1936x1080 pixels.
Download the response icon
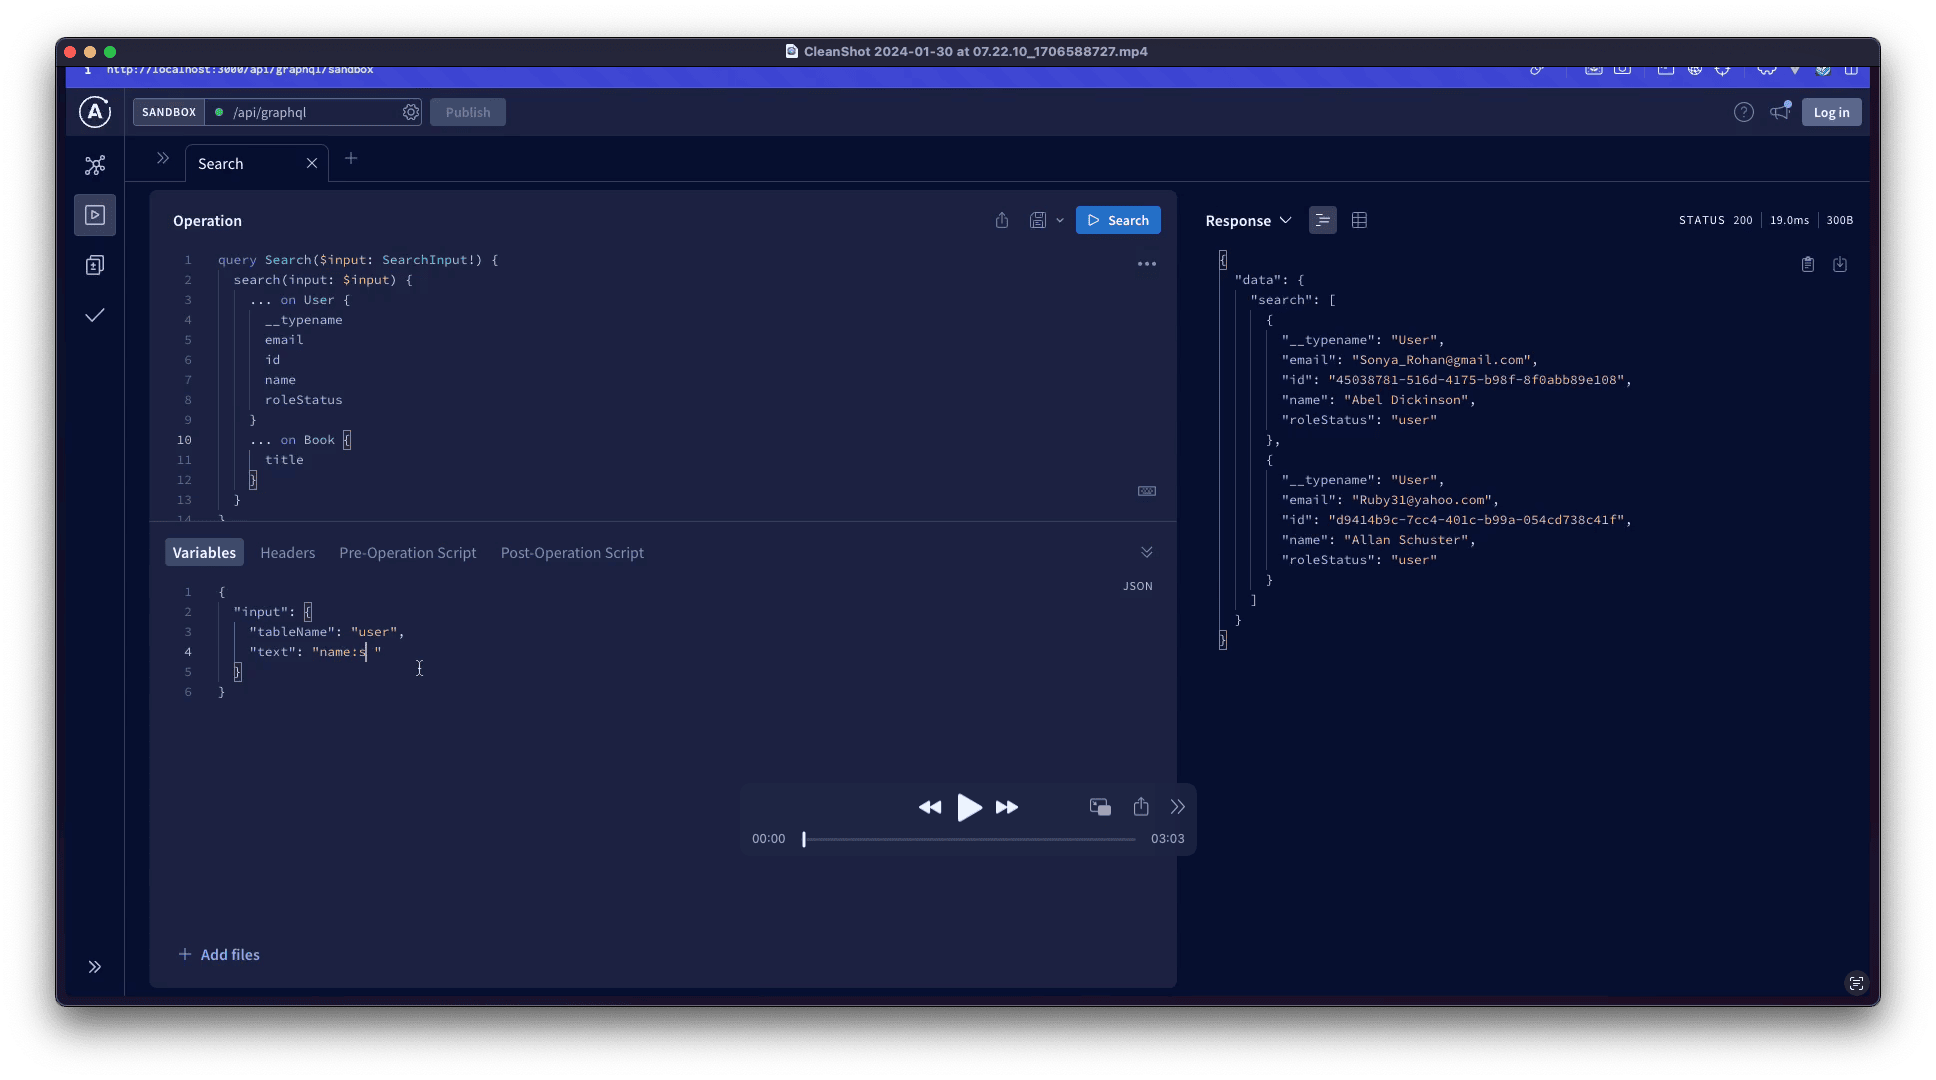(1840, 264)
